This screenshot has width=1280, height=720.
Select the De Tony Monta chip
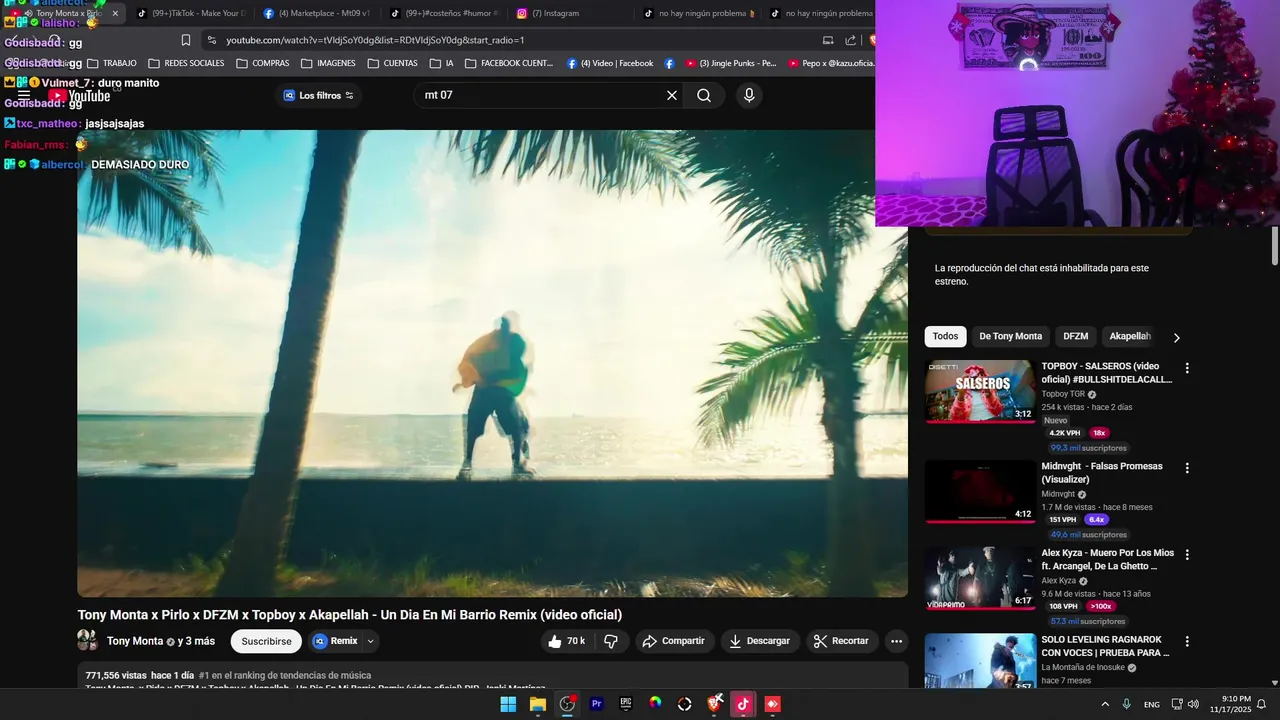[x=1010, y=336]
